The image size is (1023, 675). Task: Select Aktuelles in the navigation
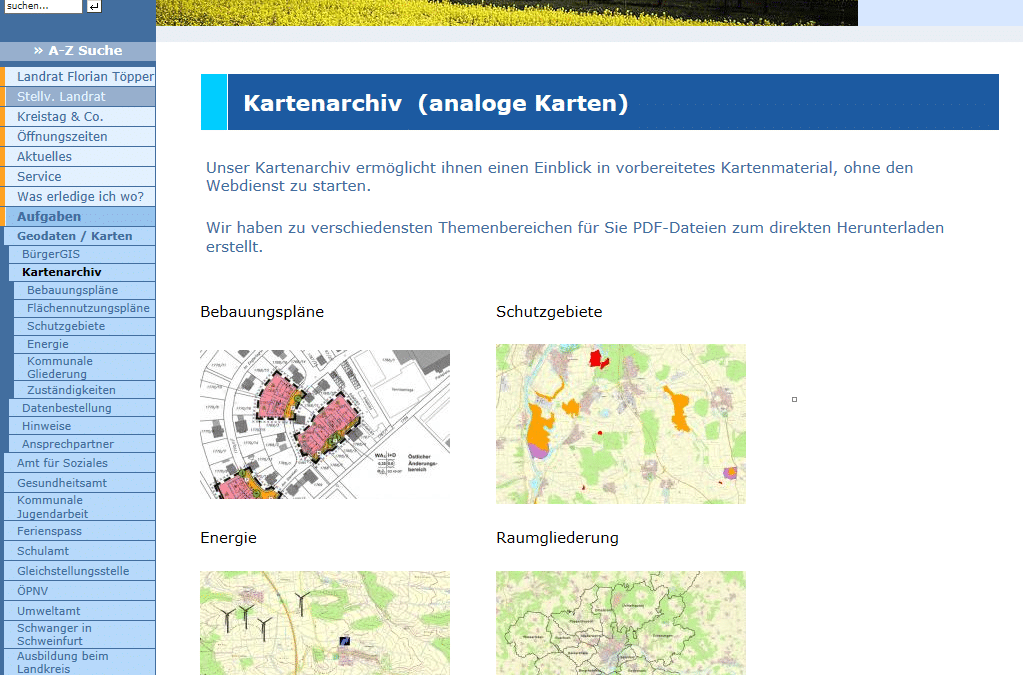pos(80,157)
